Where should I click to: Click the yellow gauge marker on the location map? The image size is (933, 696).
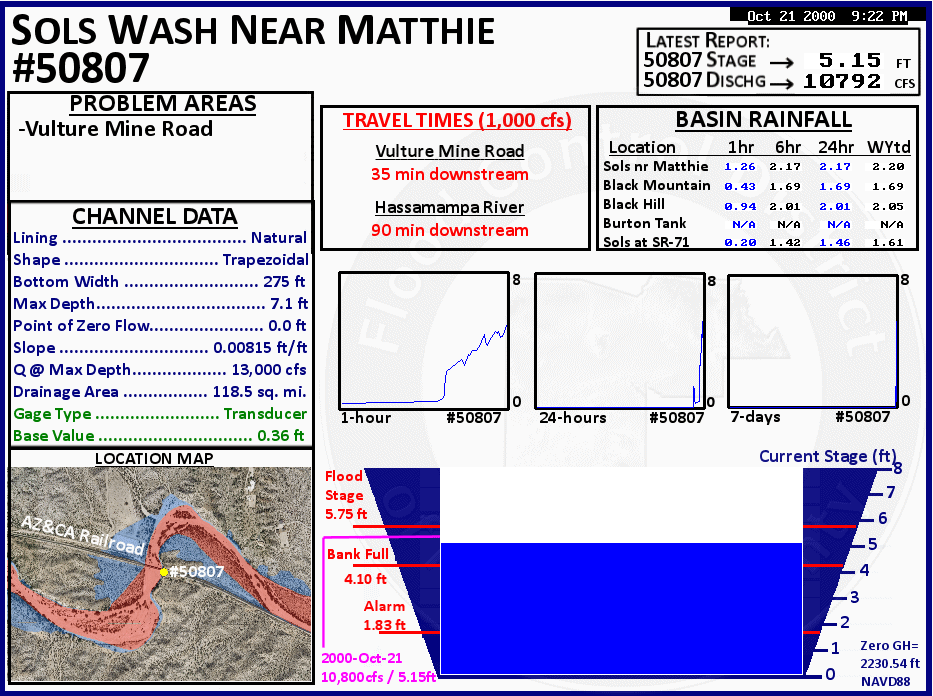coord(164,572)
